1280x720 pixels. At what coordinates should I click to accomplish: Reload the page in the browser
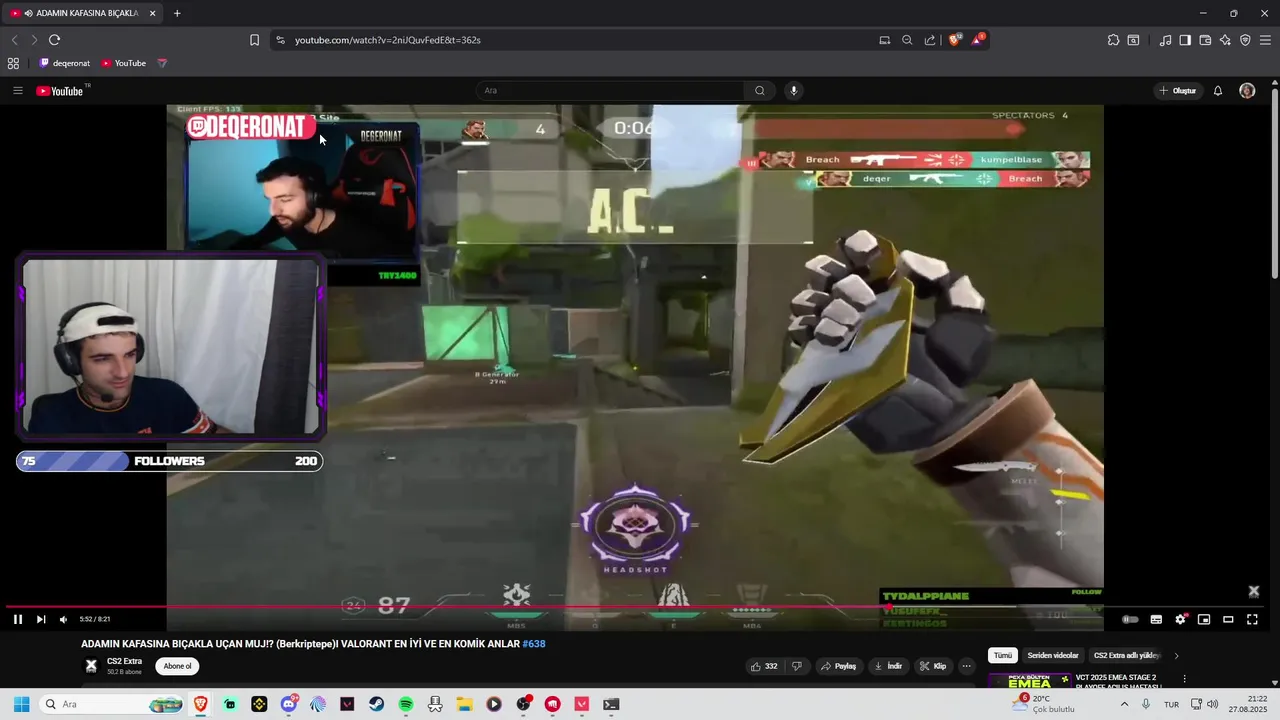(x=54, y=40)
